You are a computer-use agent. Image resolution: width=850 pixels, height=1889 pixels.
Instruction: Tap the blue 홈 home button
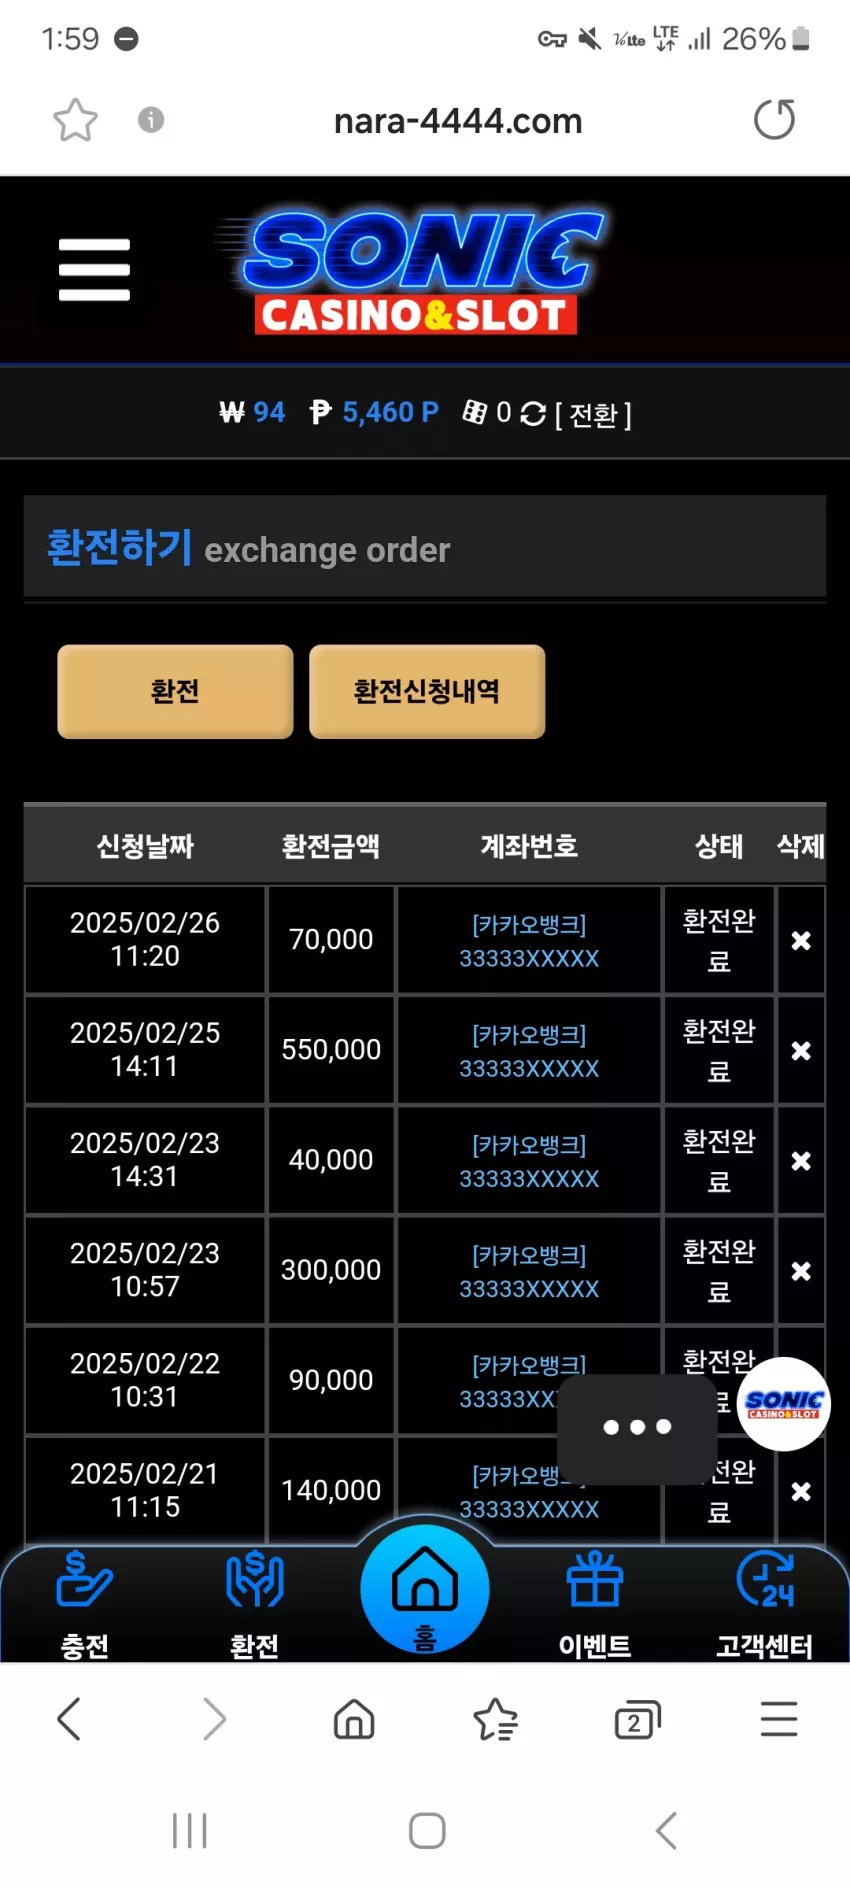pos(425,1589)
